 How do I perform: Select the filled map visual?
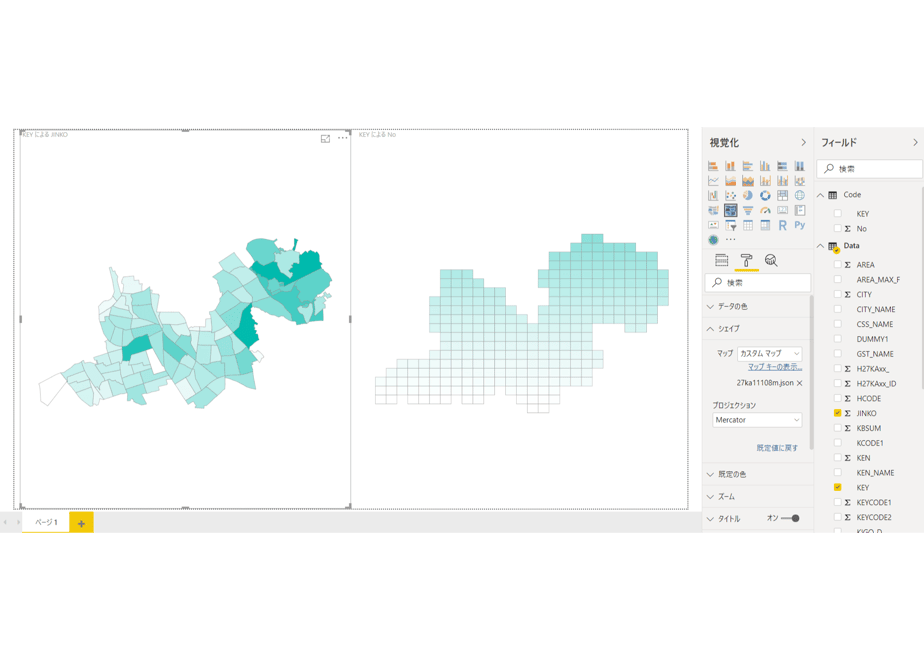(713, 210)
